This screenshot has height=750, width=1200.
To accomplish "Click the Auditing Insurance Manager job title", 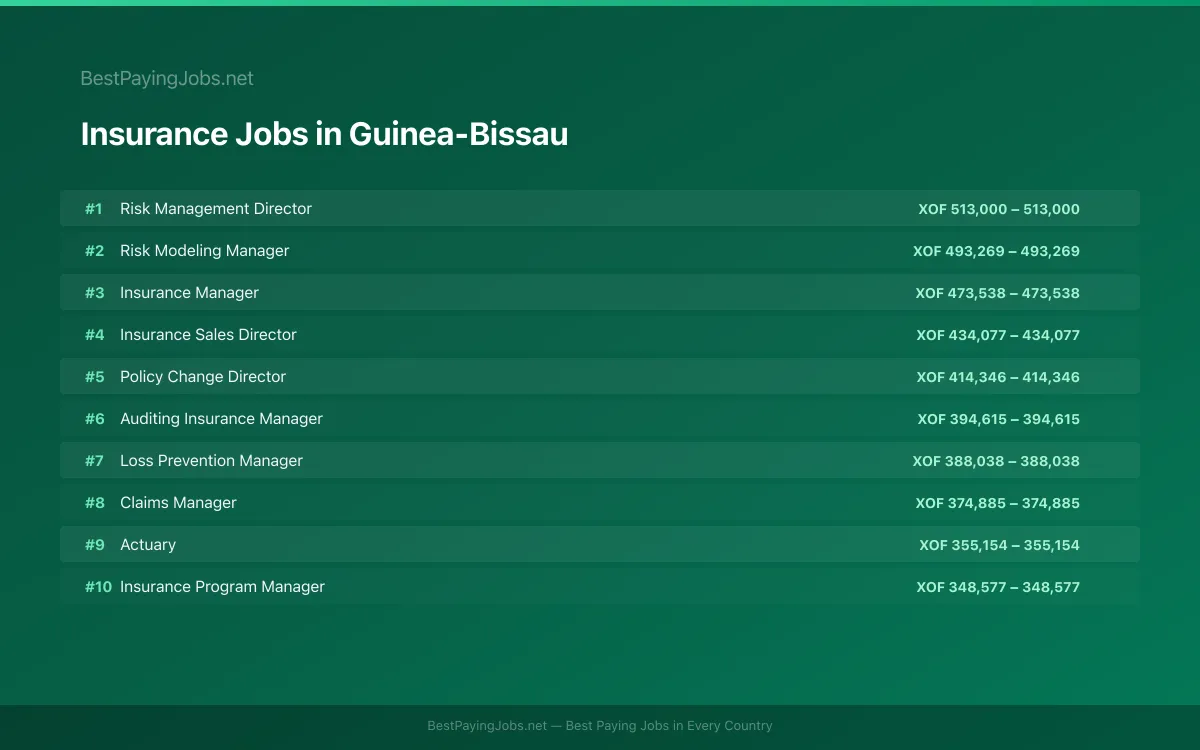I will [221, 419].
